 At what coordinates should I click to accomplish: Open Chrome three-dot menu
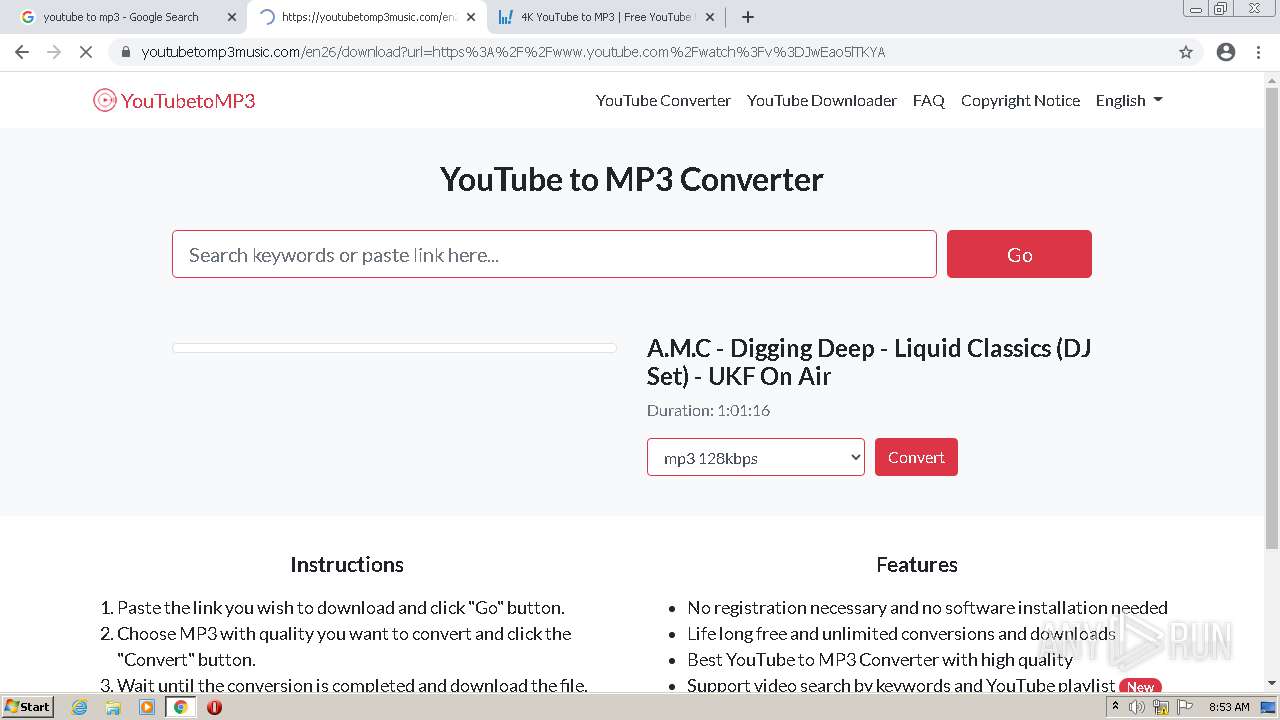[x=1258, y=52]
